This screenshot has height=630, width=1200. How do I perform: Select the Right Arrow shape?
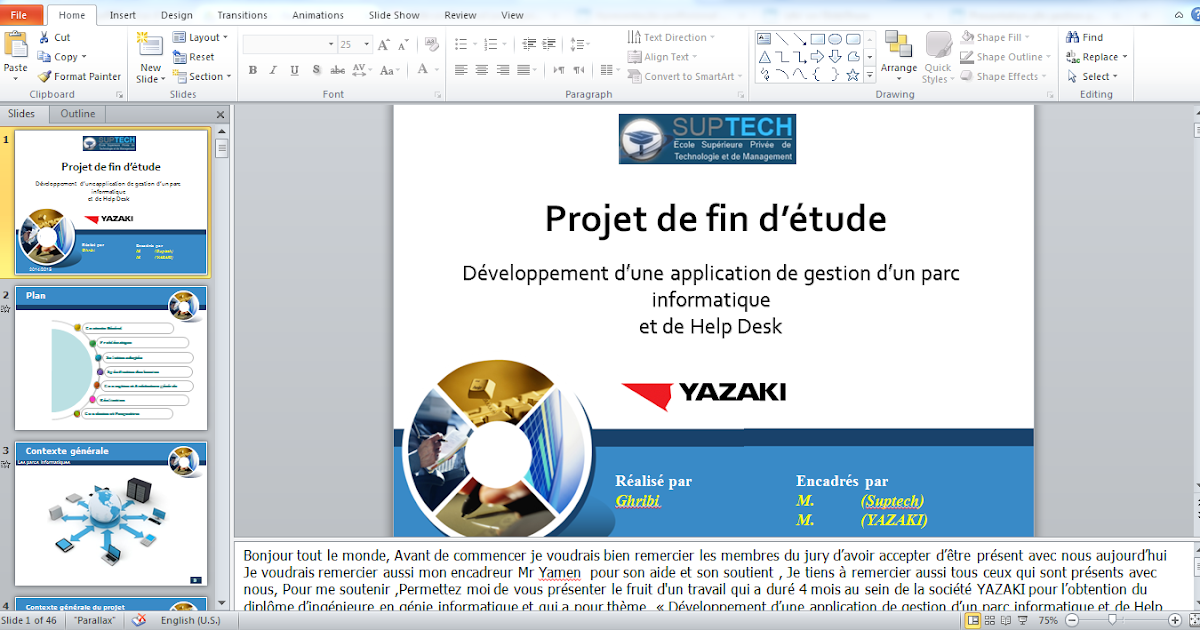coord(818,56)
